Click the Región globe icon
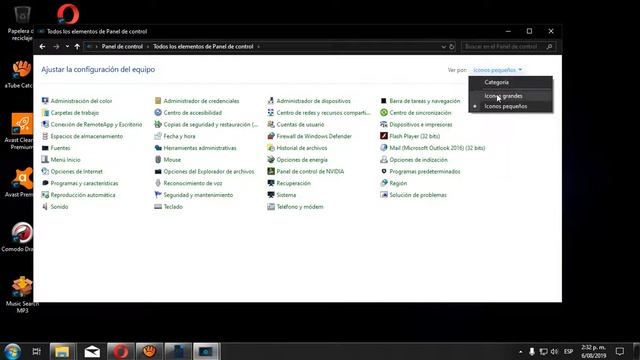The width and height of the screenshot is (640, 360). [384, 183]
